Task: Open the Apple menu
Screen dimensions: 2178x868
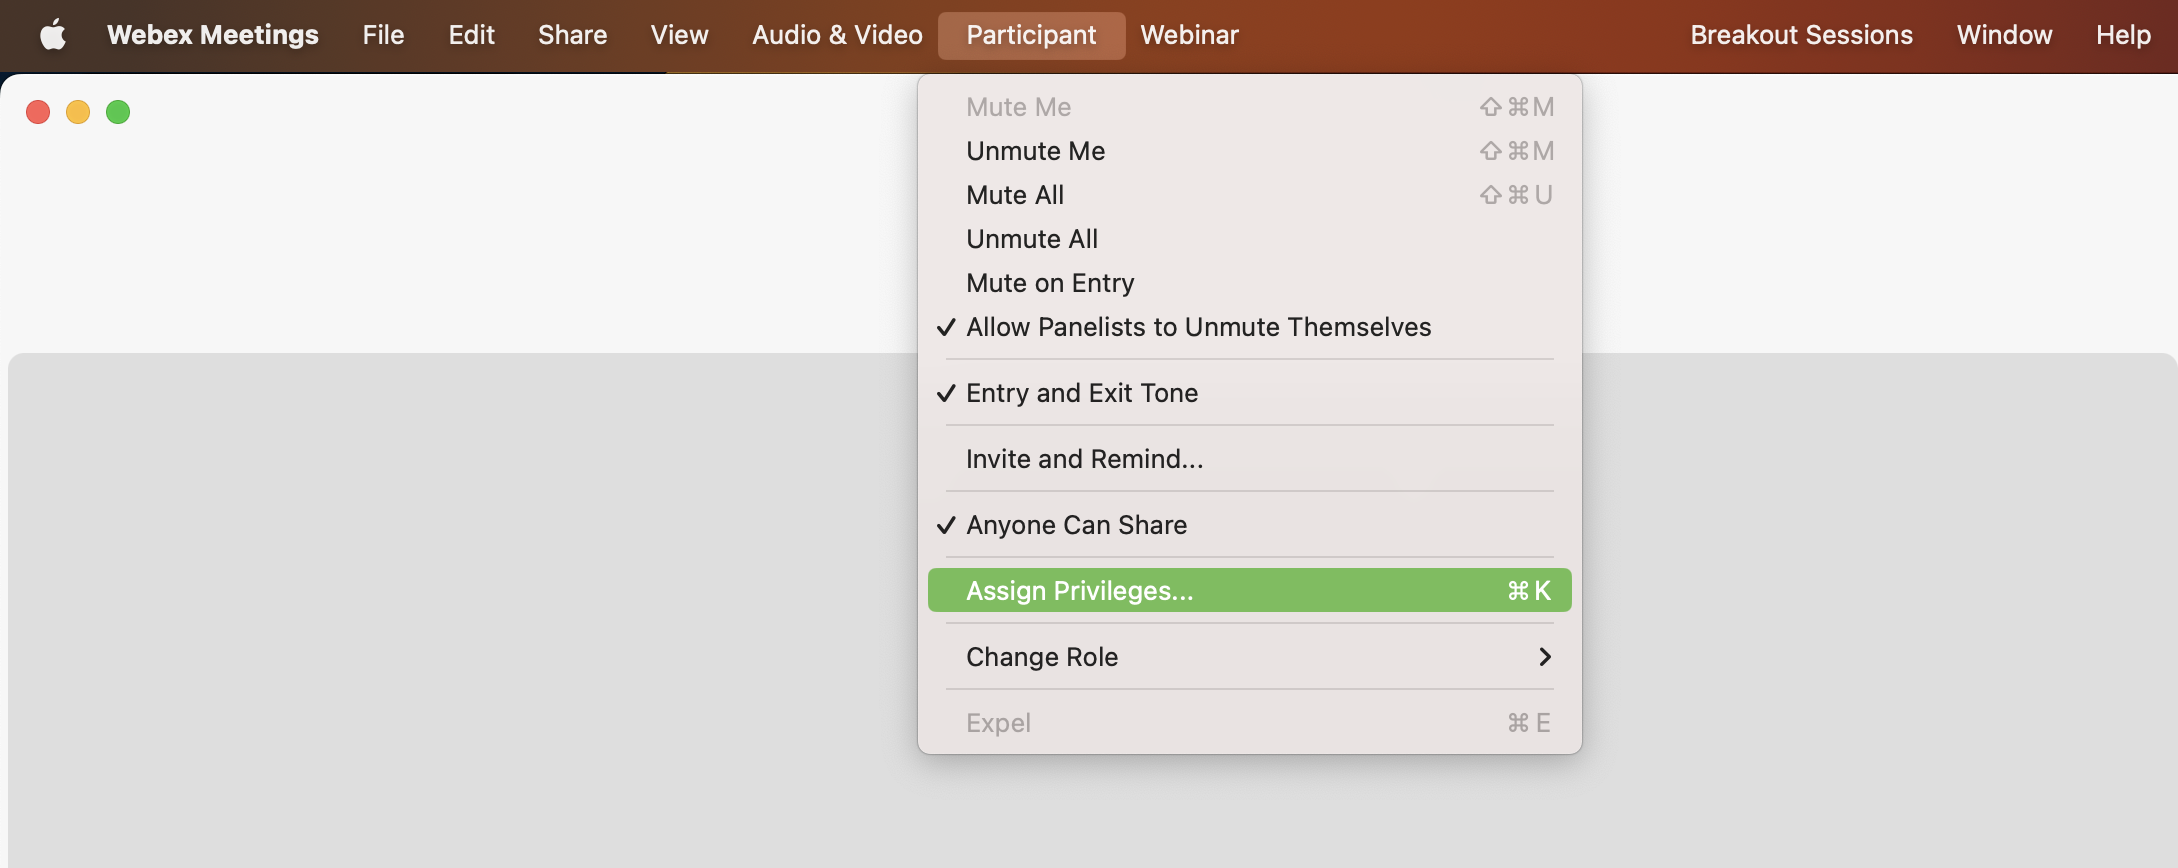Action: (53, 35)
